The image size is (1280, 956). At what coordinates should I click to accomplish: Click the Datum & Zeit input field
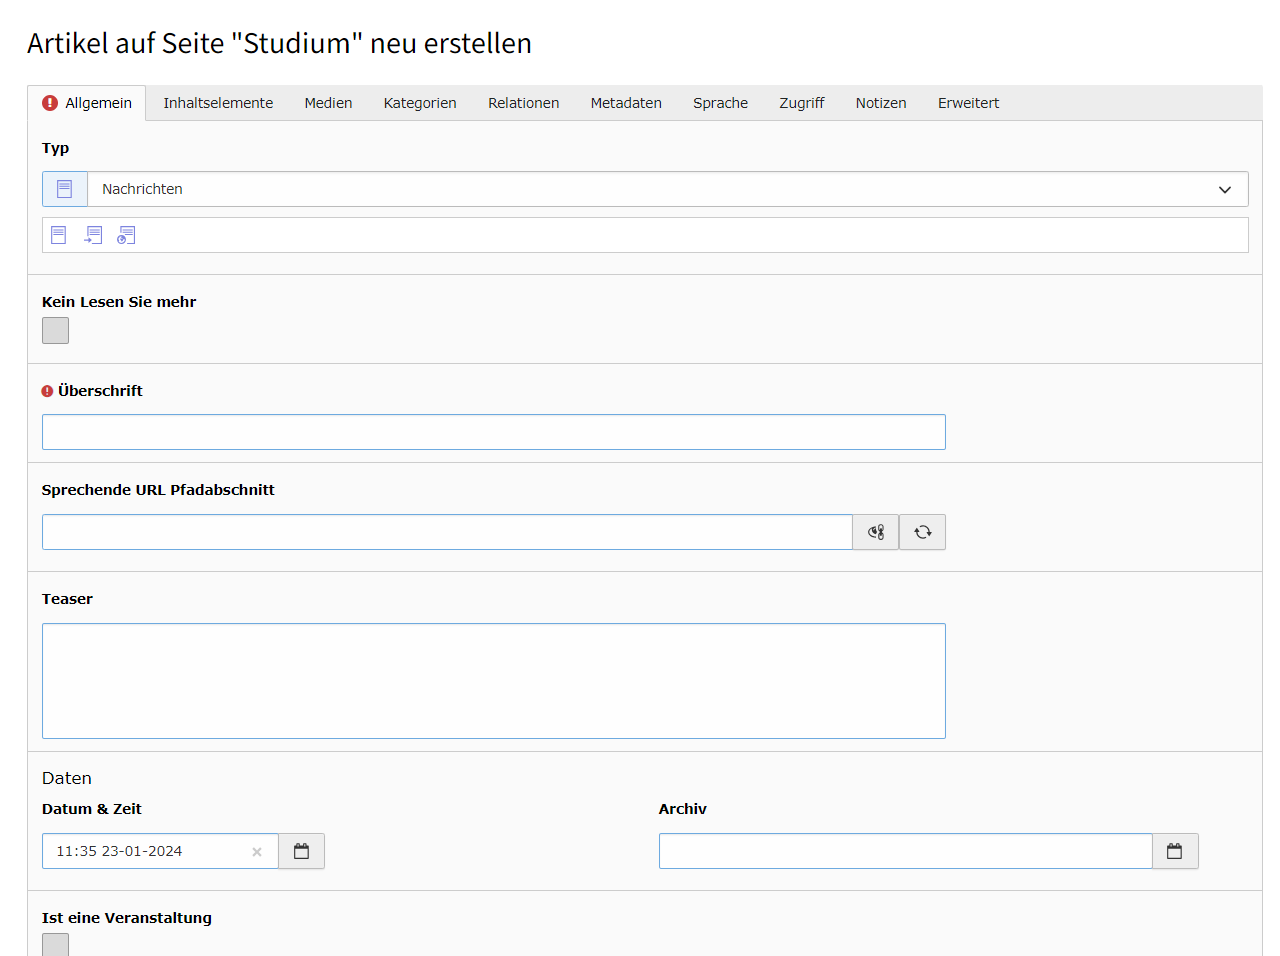pyautogui.click(x=160, y=851)
